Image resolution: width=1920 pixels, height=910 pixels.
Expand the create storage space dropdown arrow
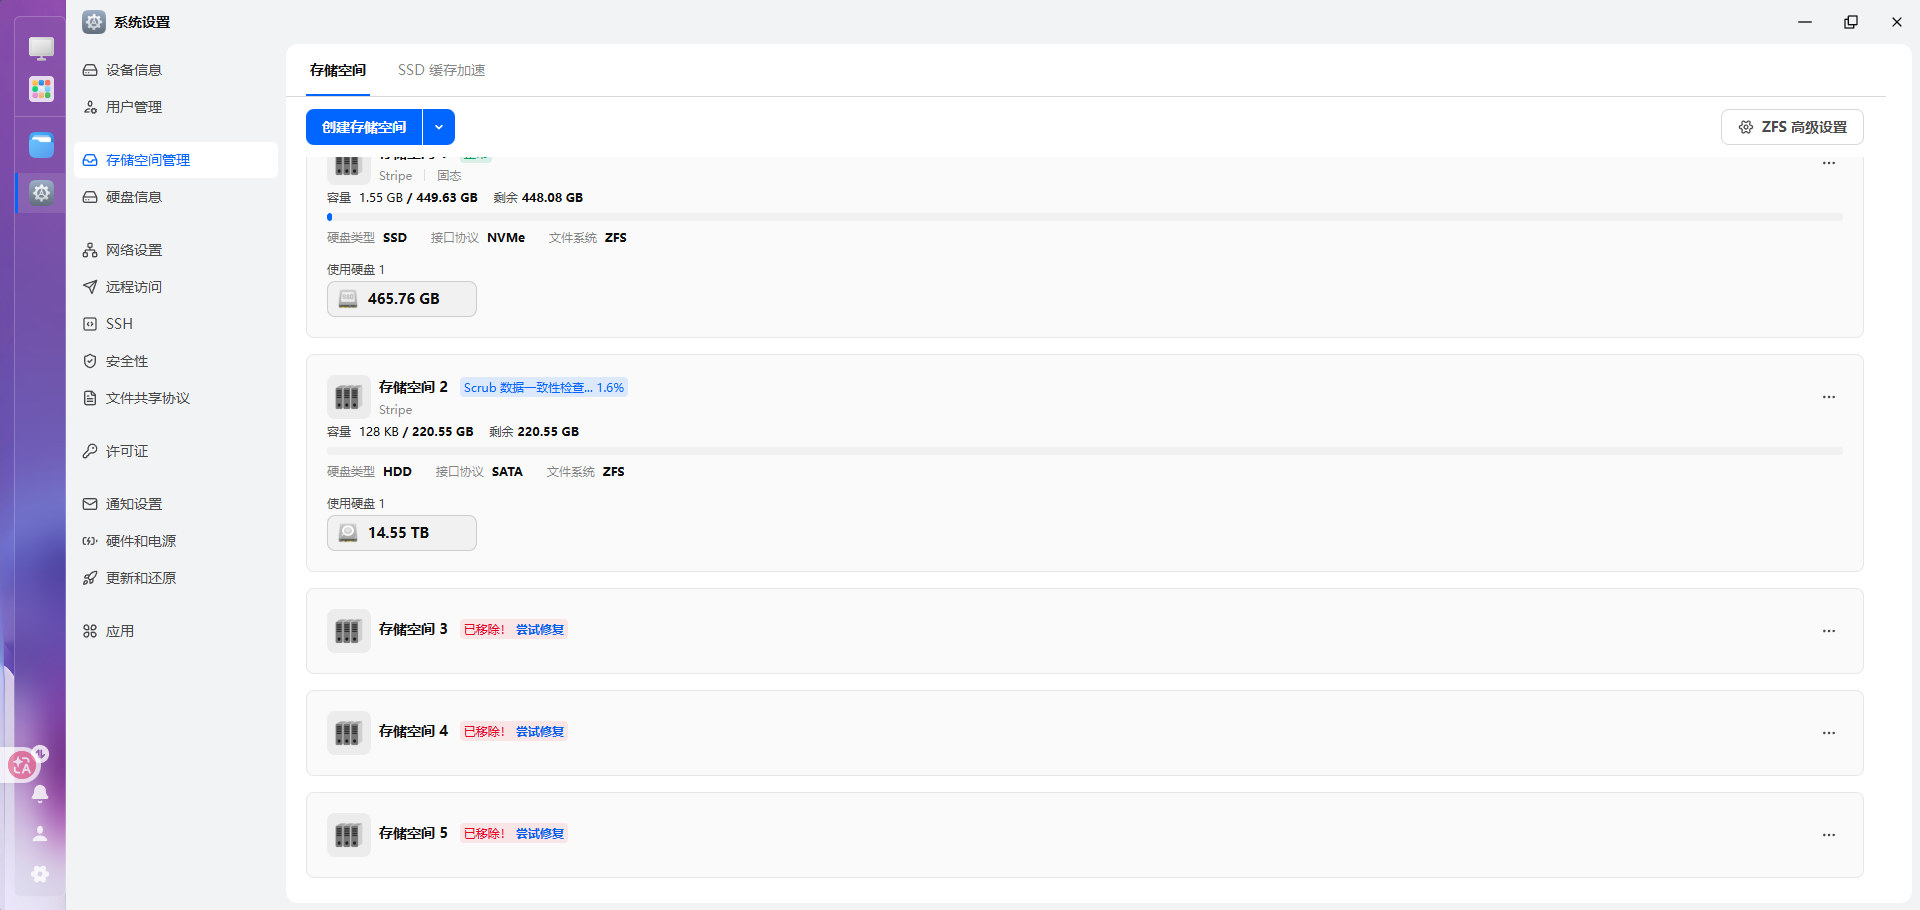(x=439, y=127)
